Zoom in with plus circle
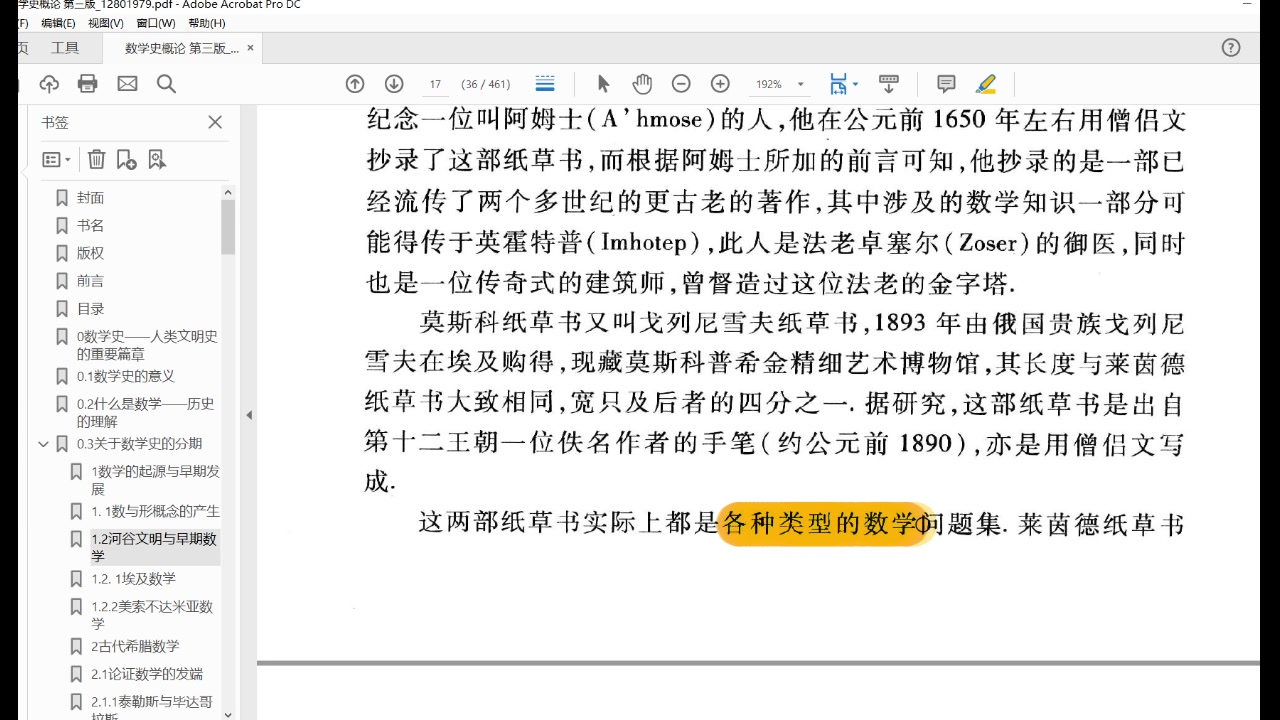 (720, 84)
